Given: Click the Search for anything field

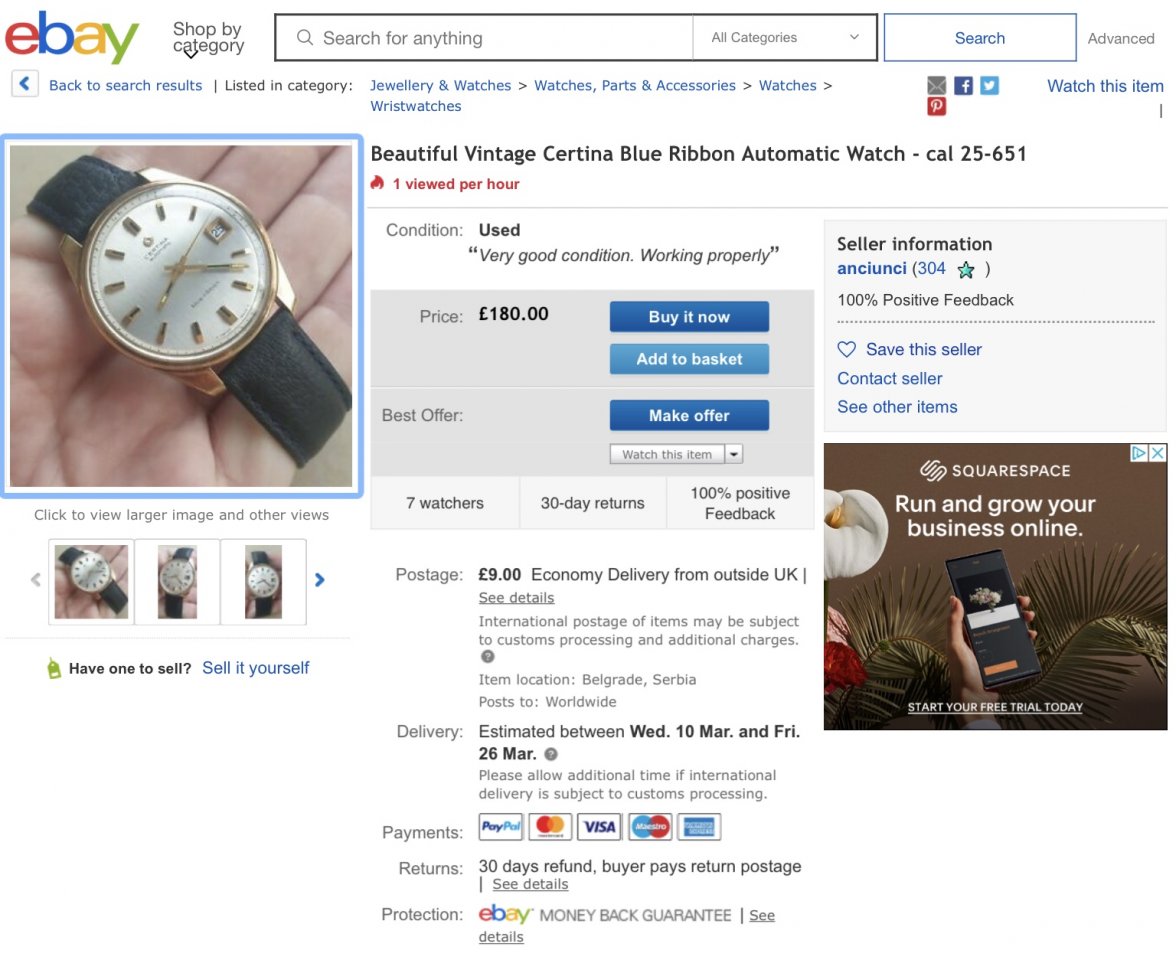Looking at the screenshot, I should 484,38.
